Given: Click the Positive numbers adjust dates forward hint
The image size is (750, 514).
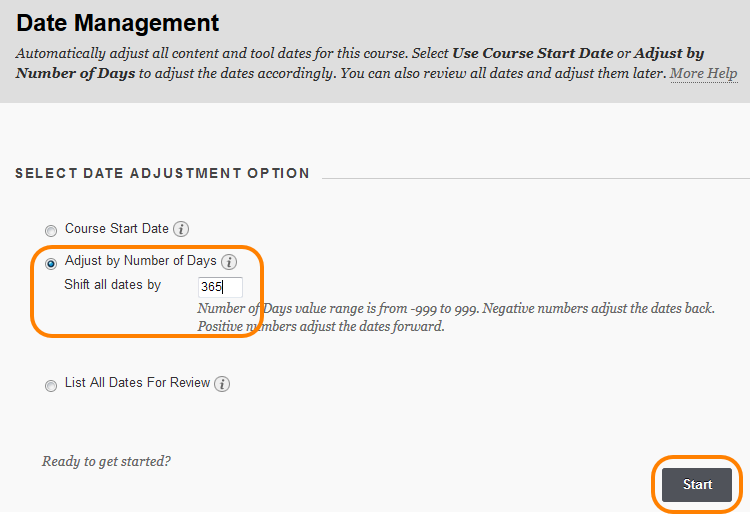Looking at the screenshot, I should 321,327.
